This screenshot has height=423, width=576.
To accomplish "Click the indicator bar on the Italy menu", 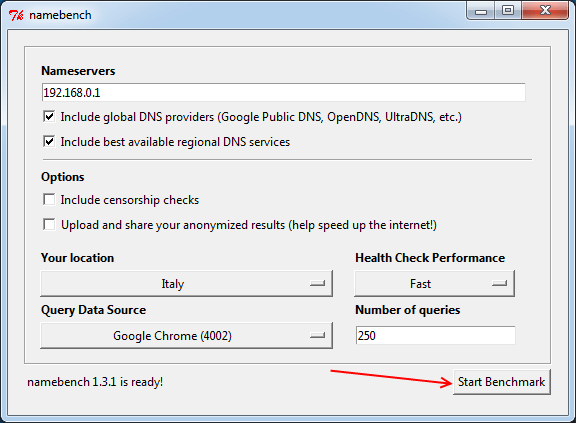I will 317,283.
